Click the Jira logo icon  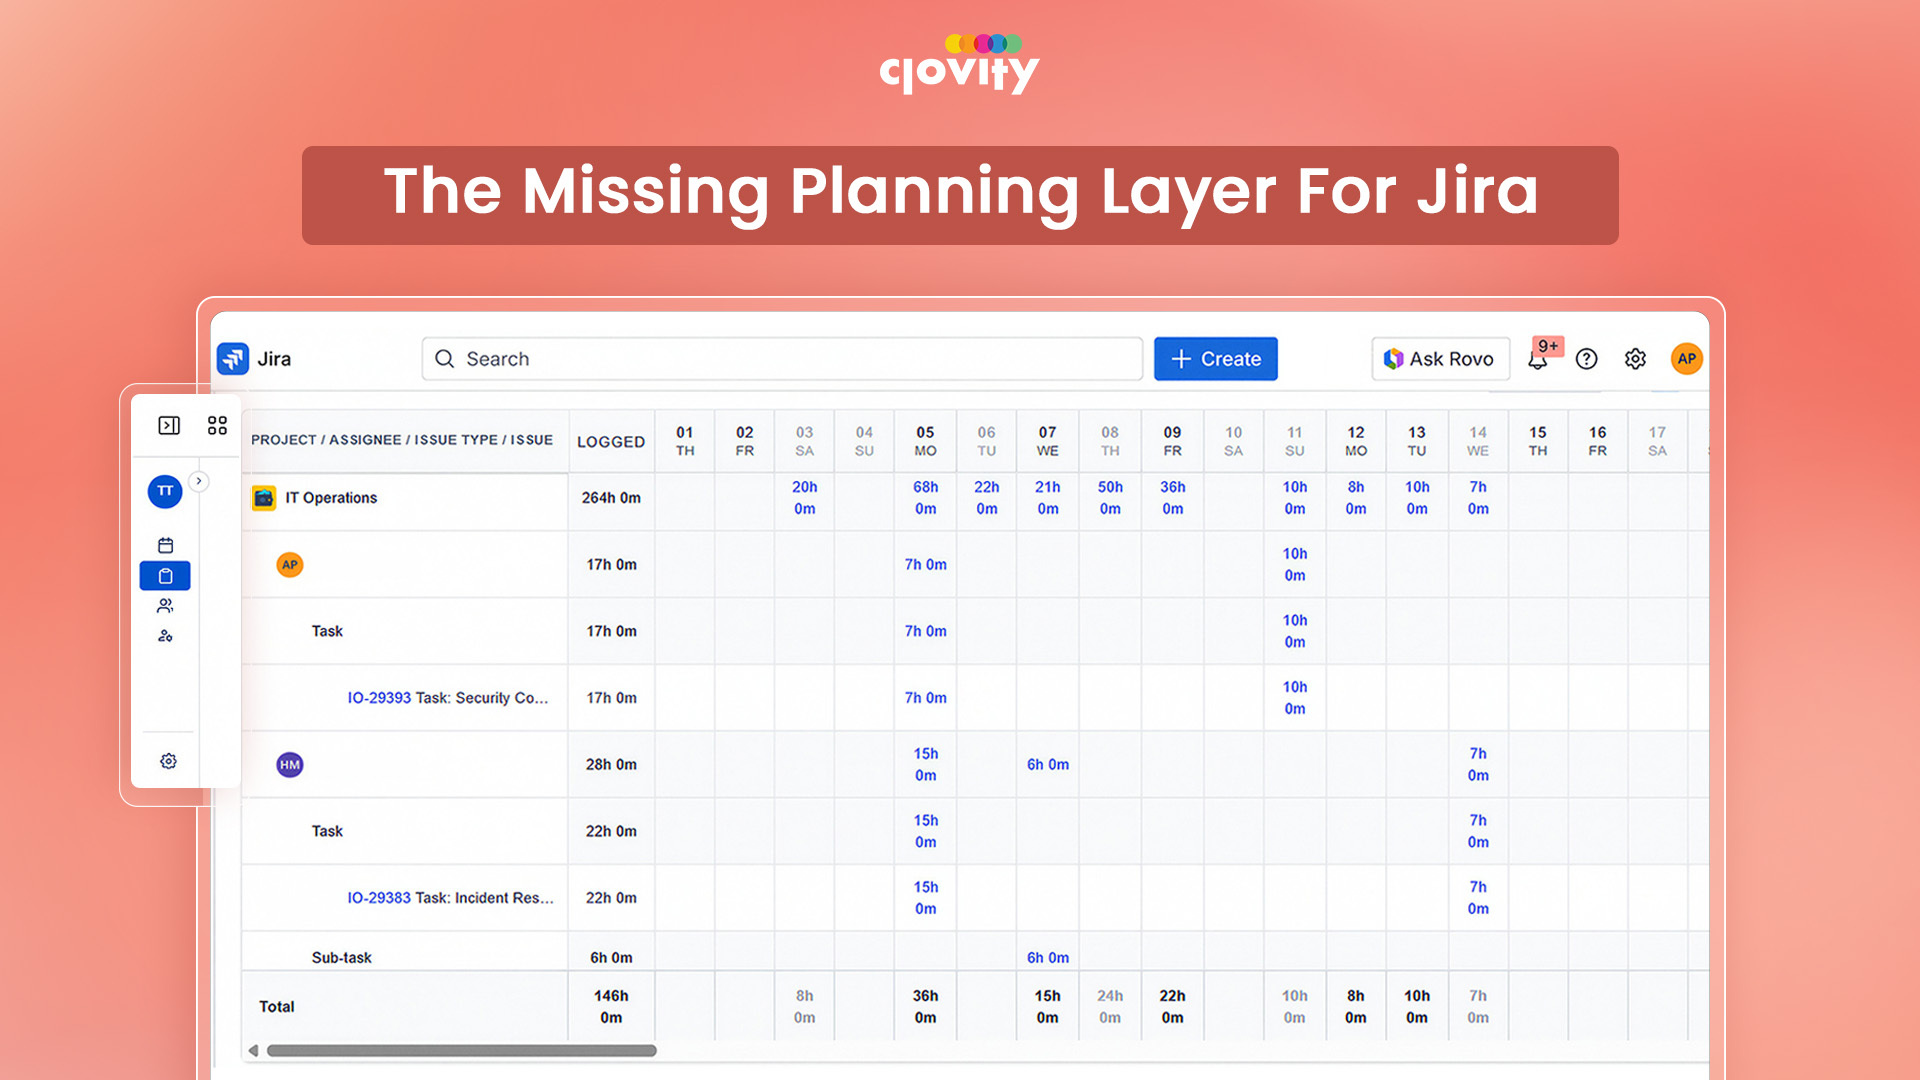click(233, 358)
